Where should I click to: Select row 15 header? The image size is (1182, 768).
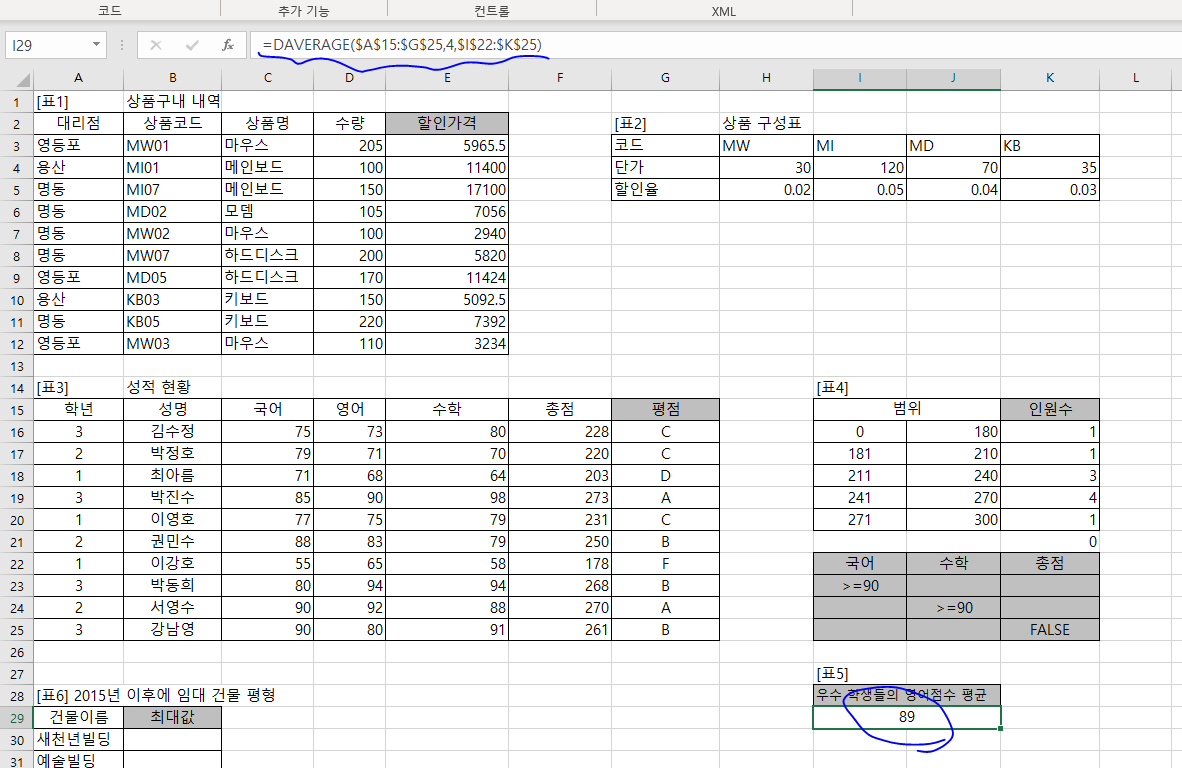(16, 409)
